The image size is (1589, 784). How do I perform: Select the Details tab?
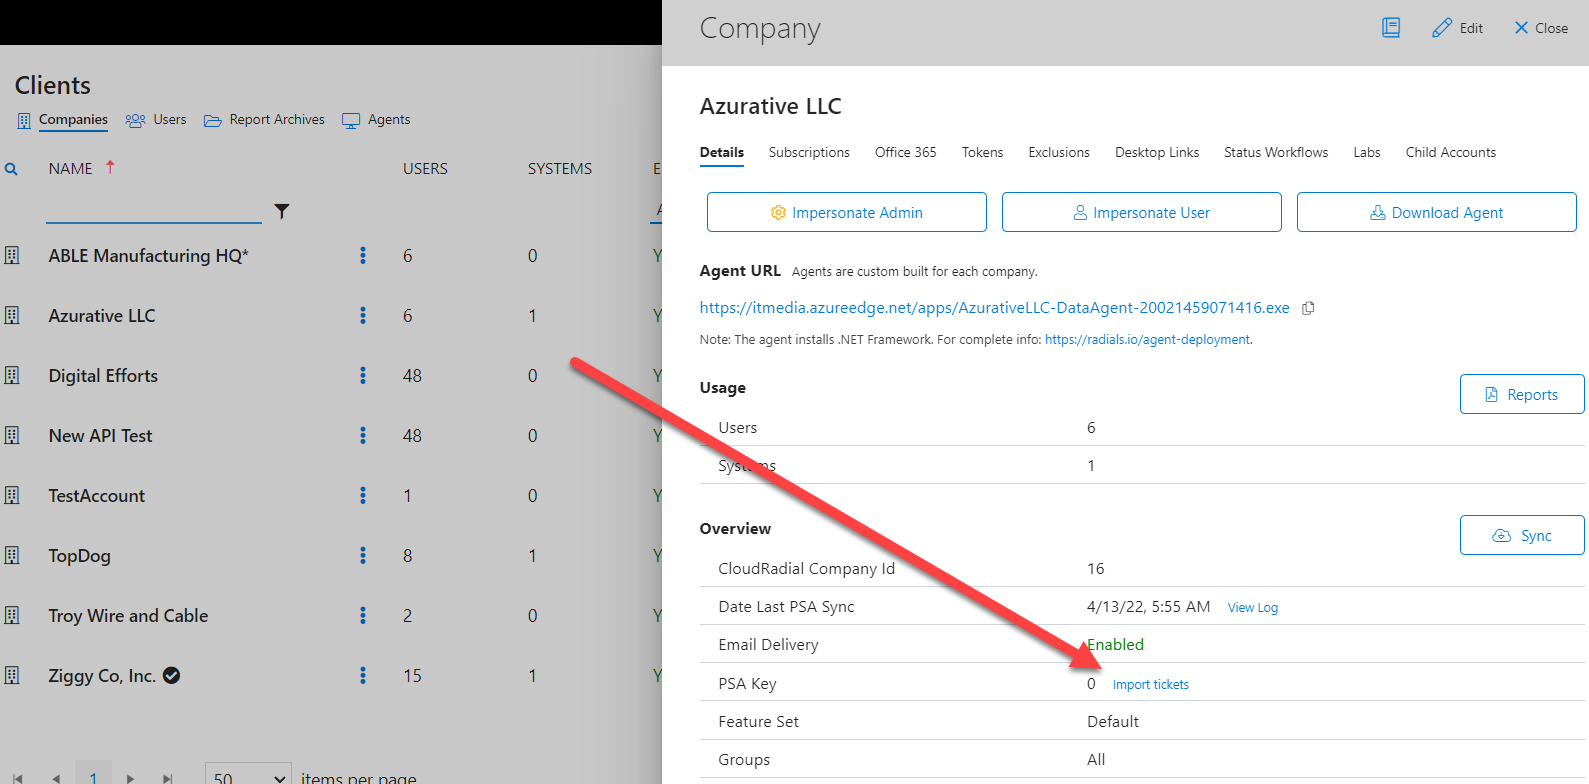click(x=722, y=153)
